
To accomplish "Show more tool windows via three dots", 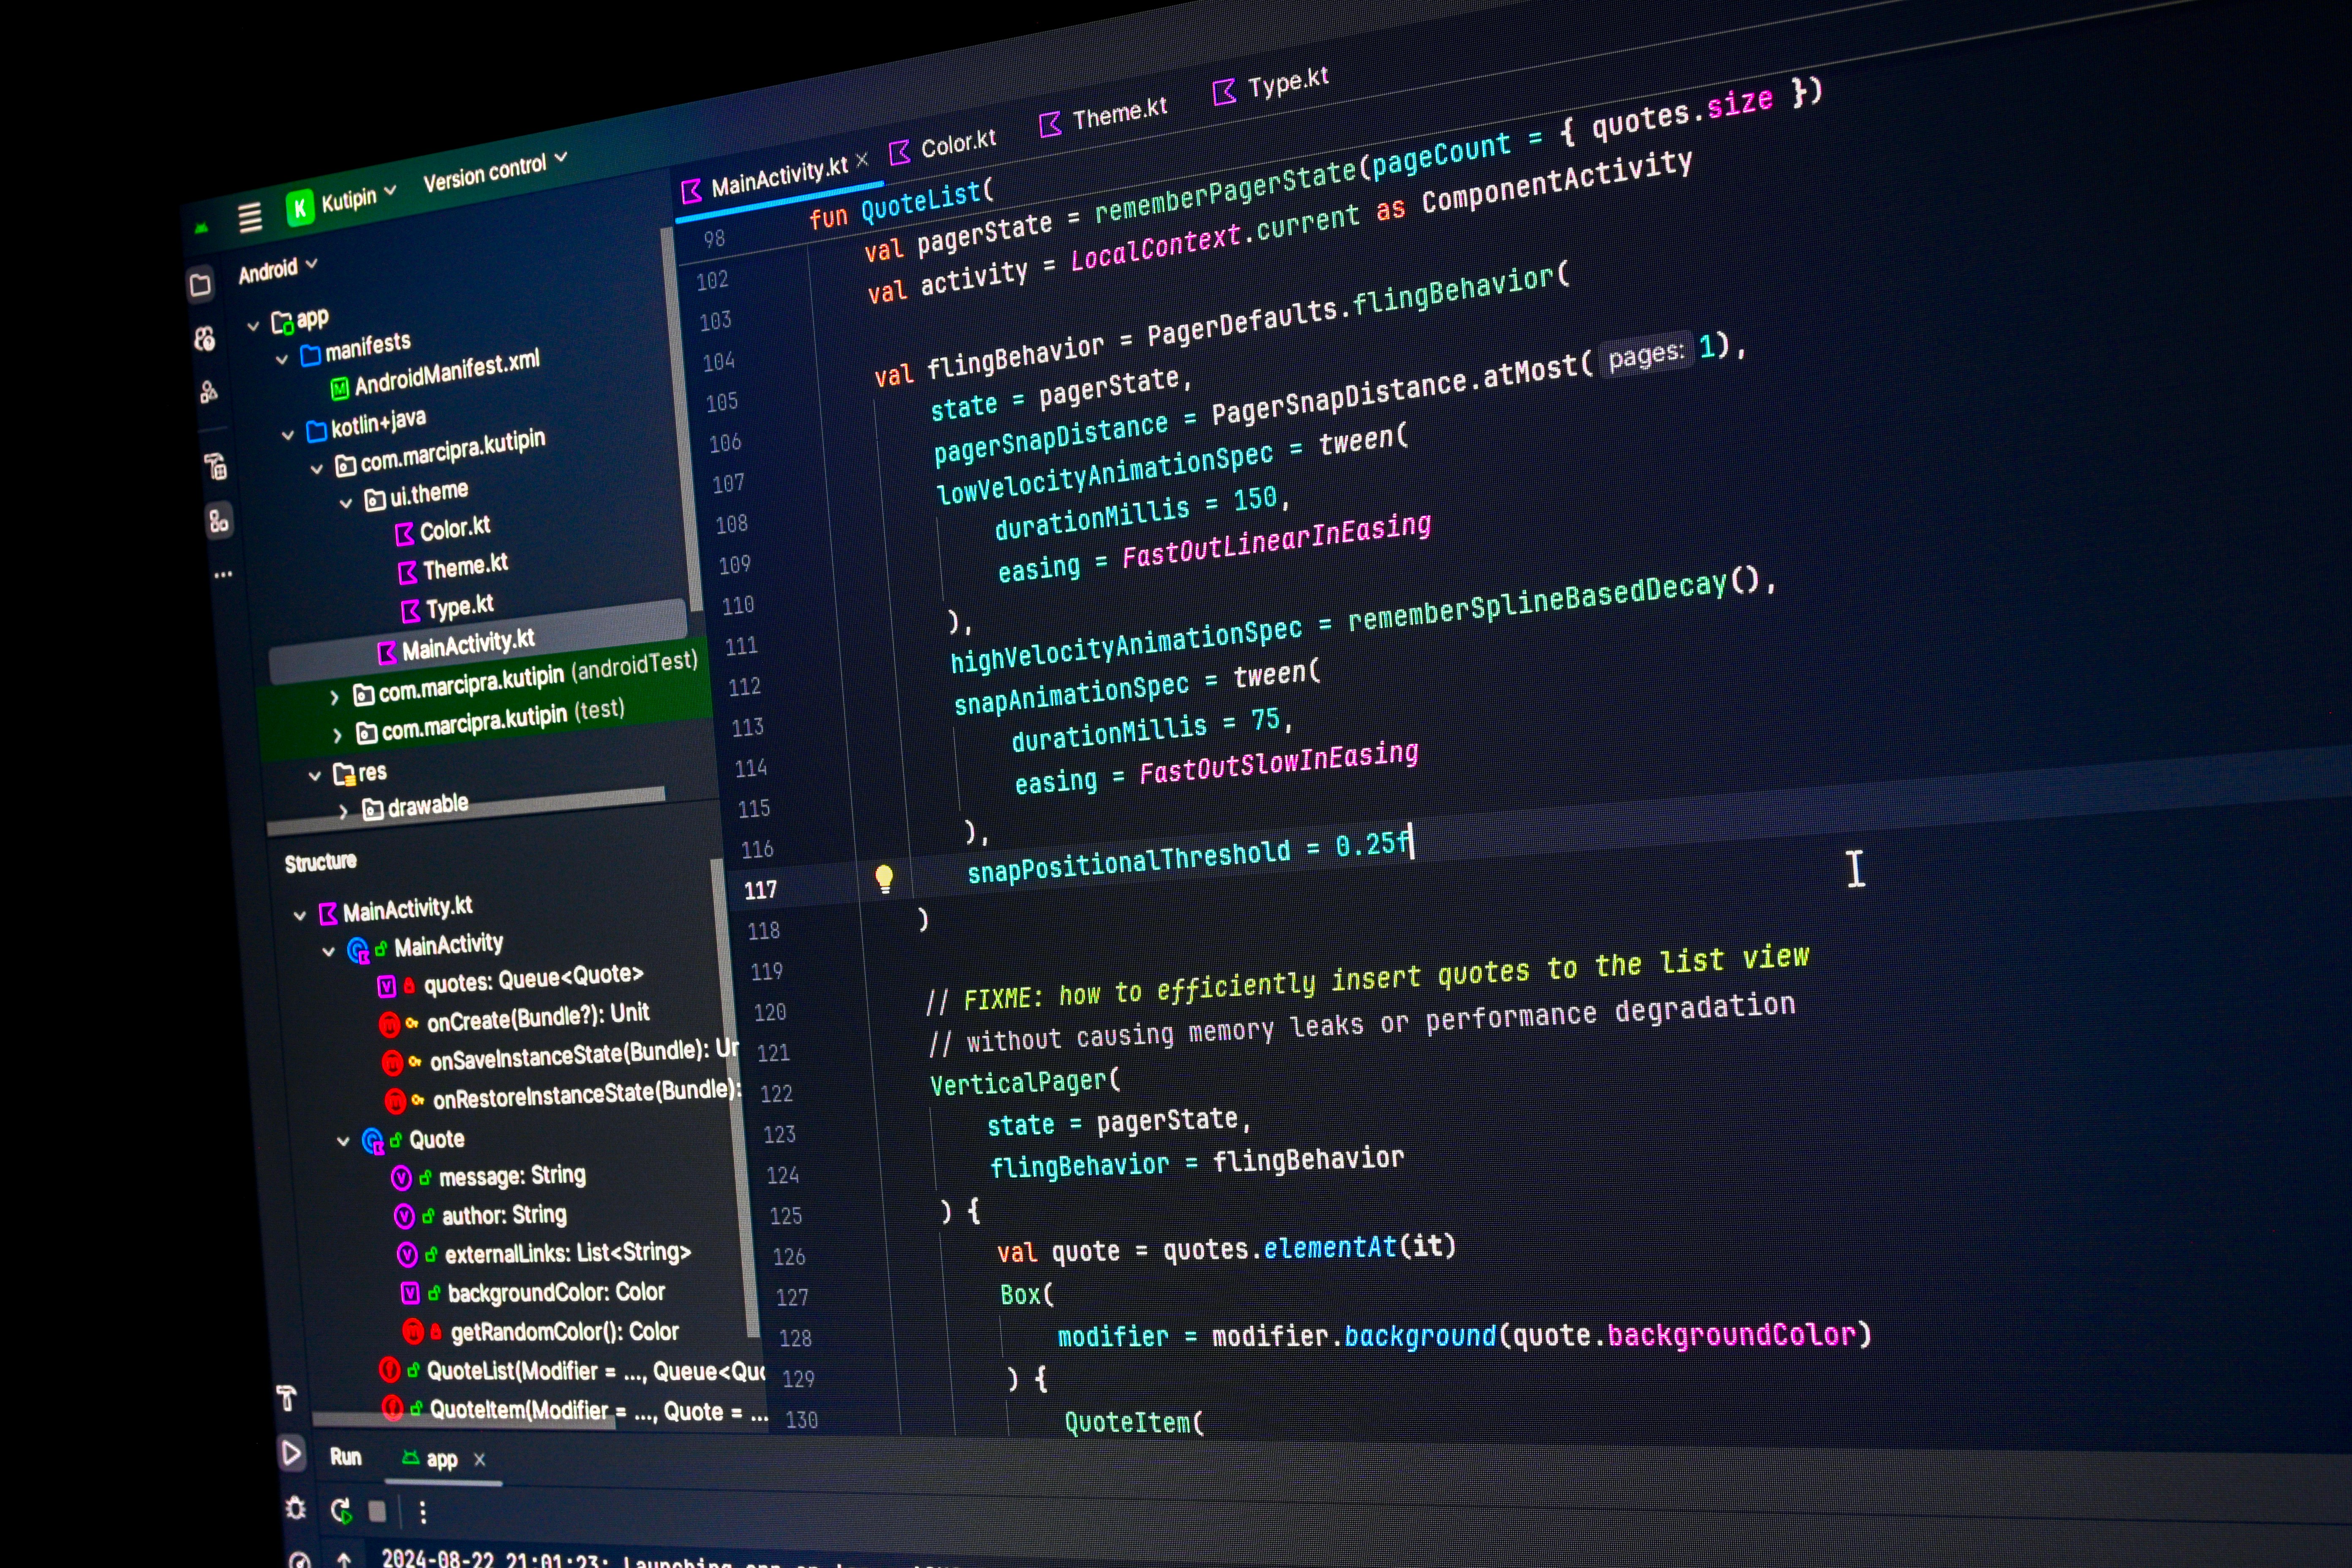I will coord(223,574).
